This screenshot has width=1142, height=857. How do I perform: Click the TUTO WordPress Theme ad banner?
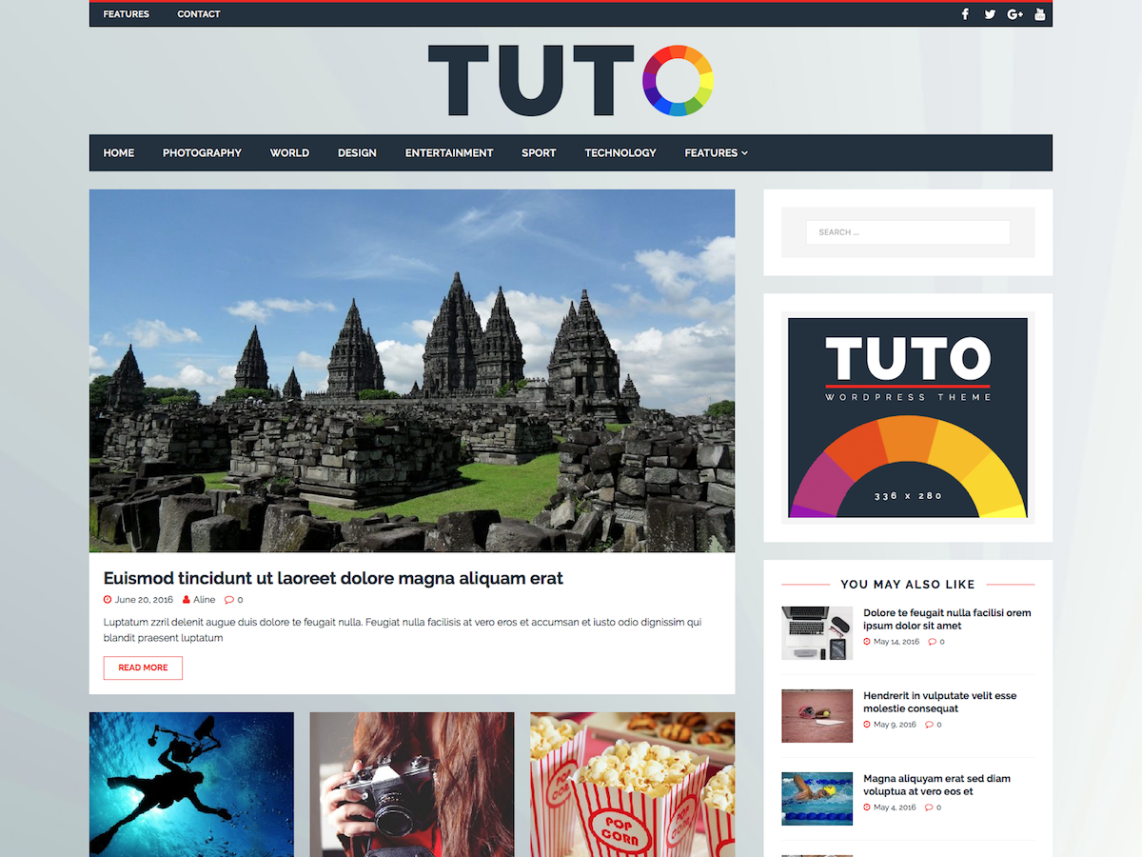[x=907, y=417]
